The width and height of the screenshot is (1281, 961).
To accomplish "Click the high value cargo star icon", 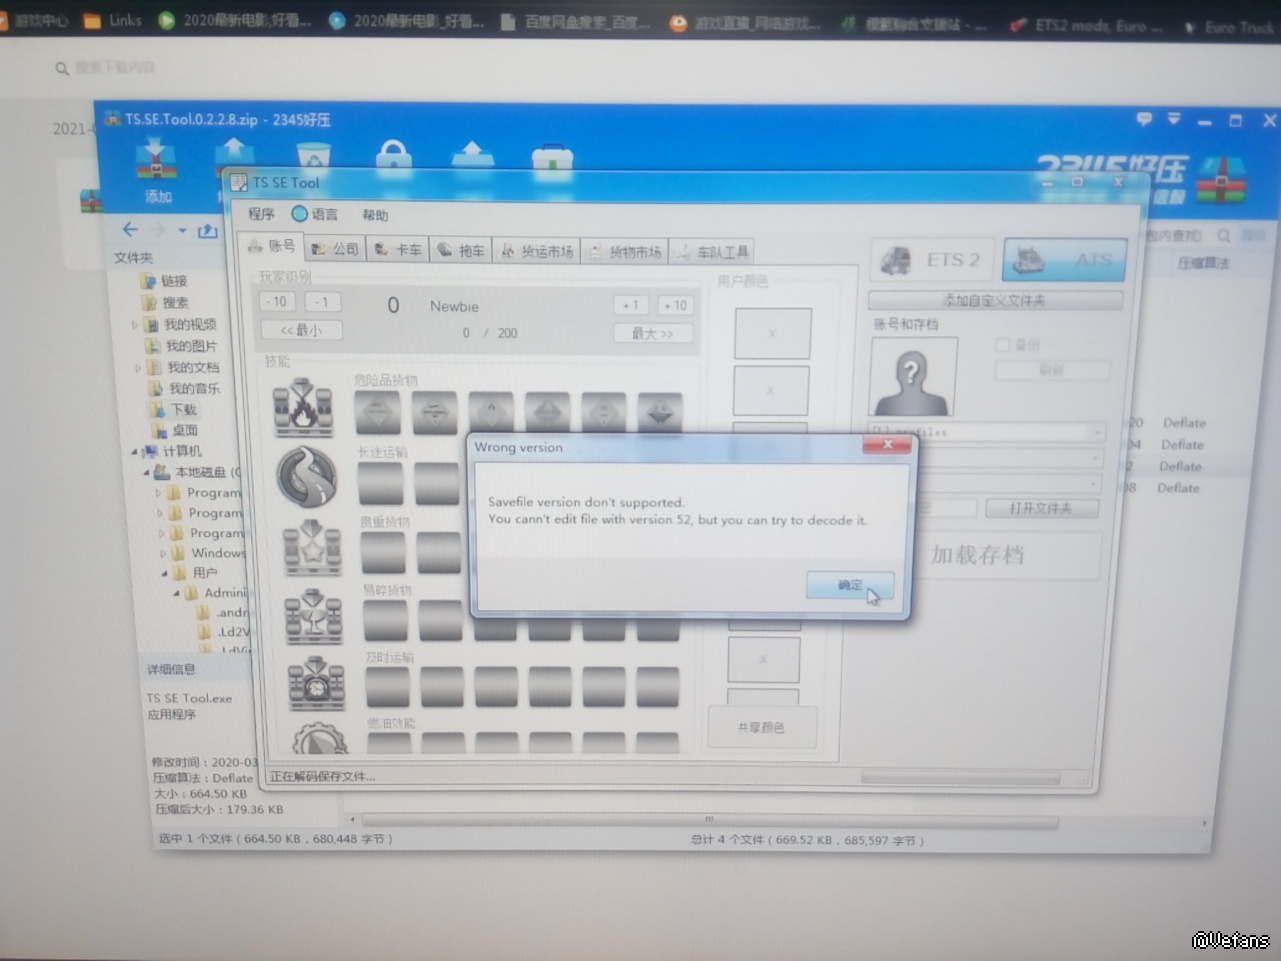I will coord(312,547).
